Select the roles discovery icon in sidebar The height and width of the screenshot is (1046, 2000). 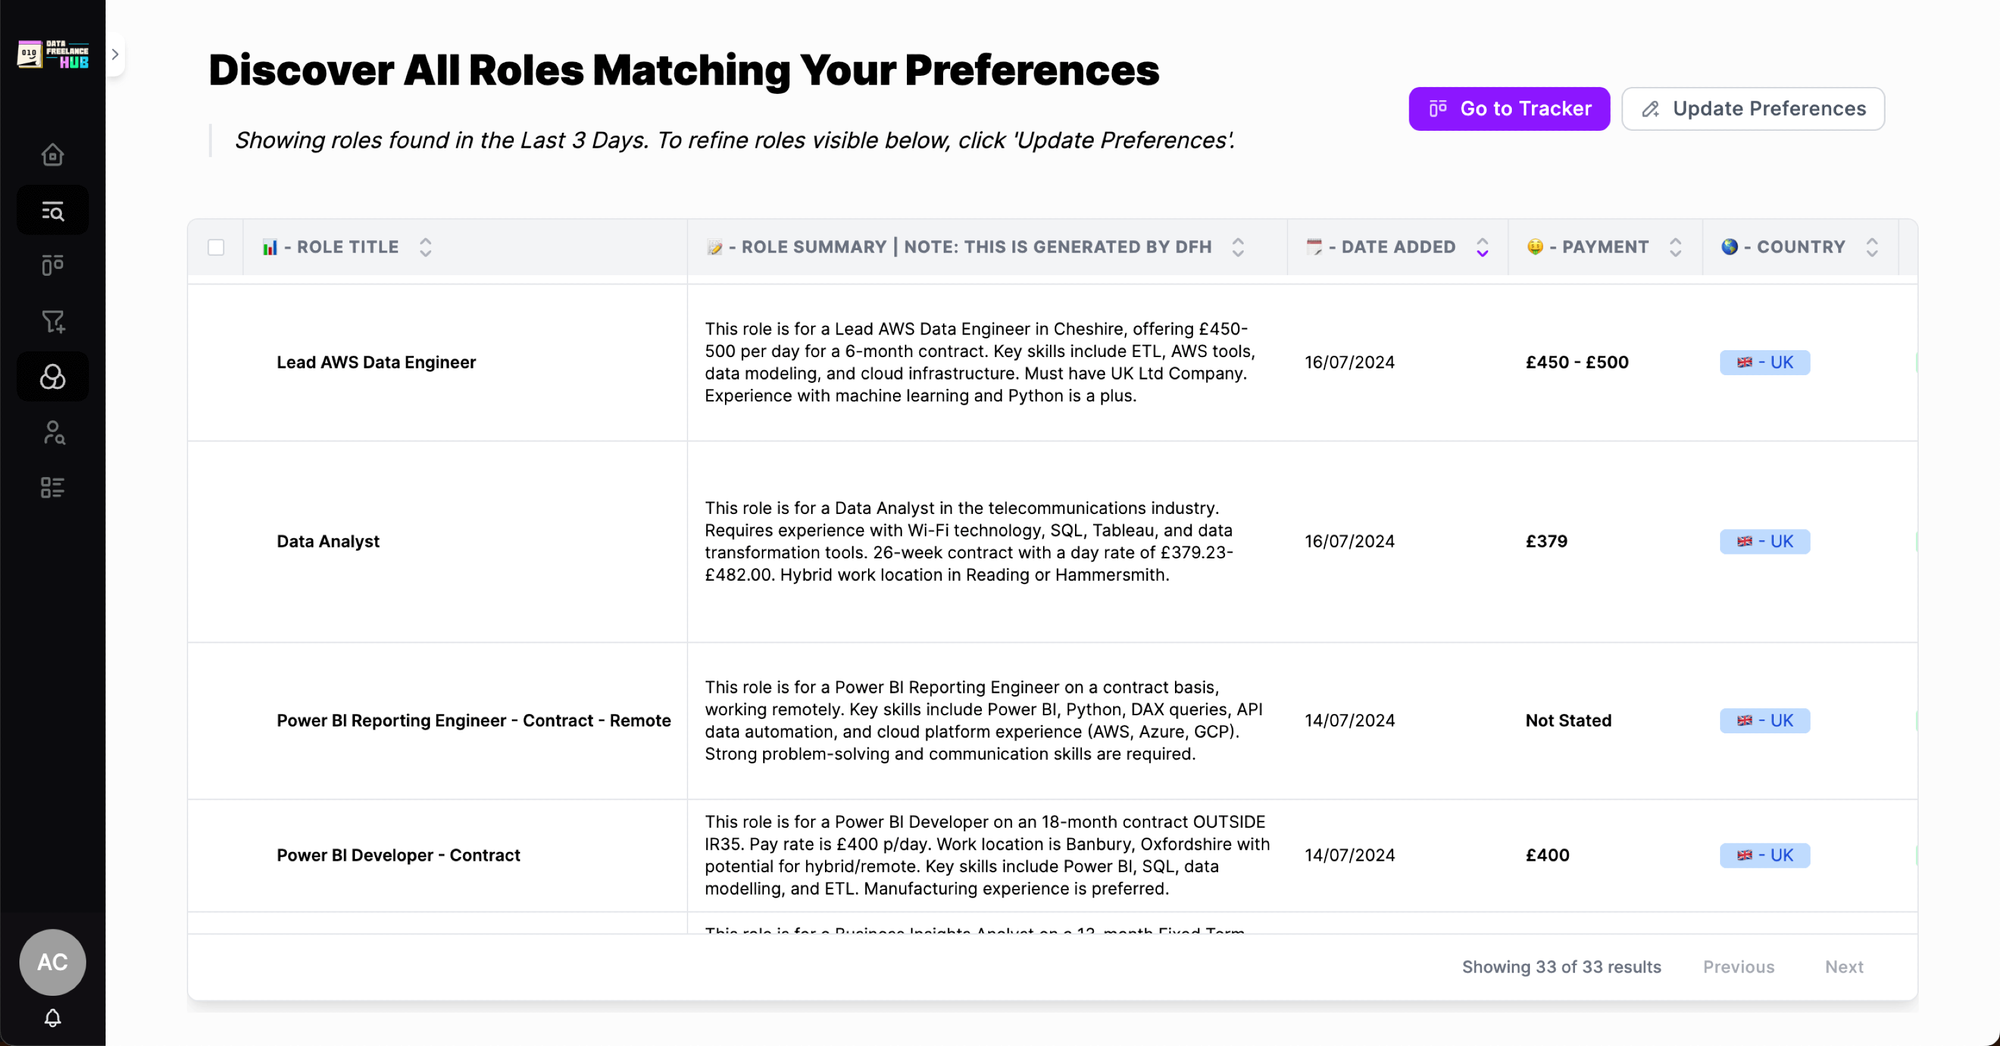(x=52, y=377)
